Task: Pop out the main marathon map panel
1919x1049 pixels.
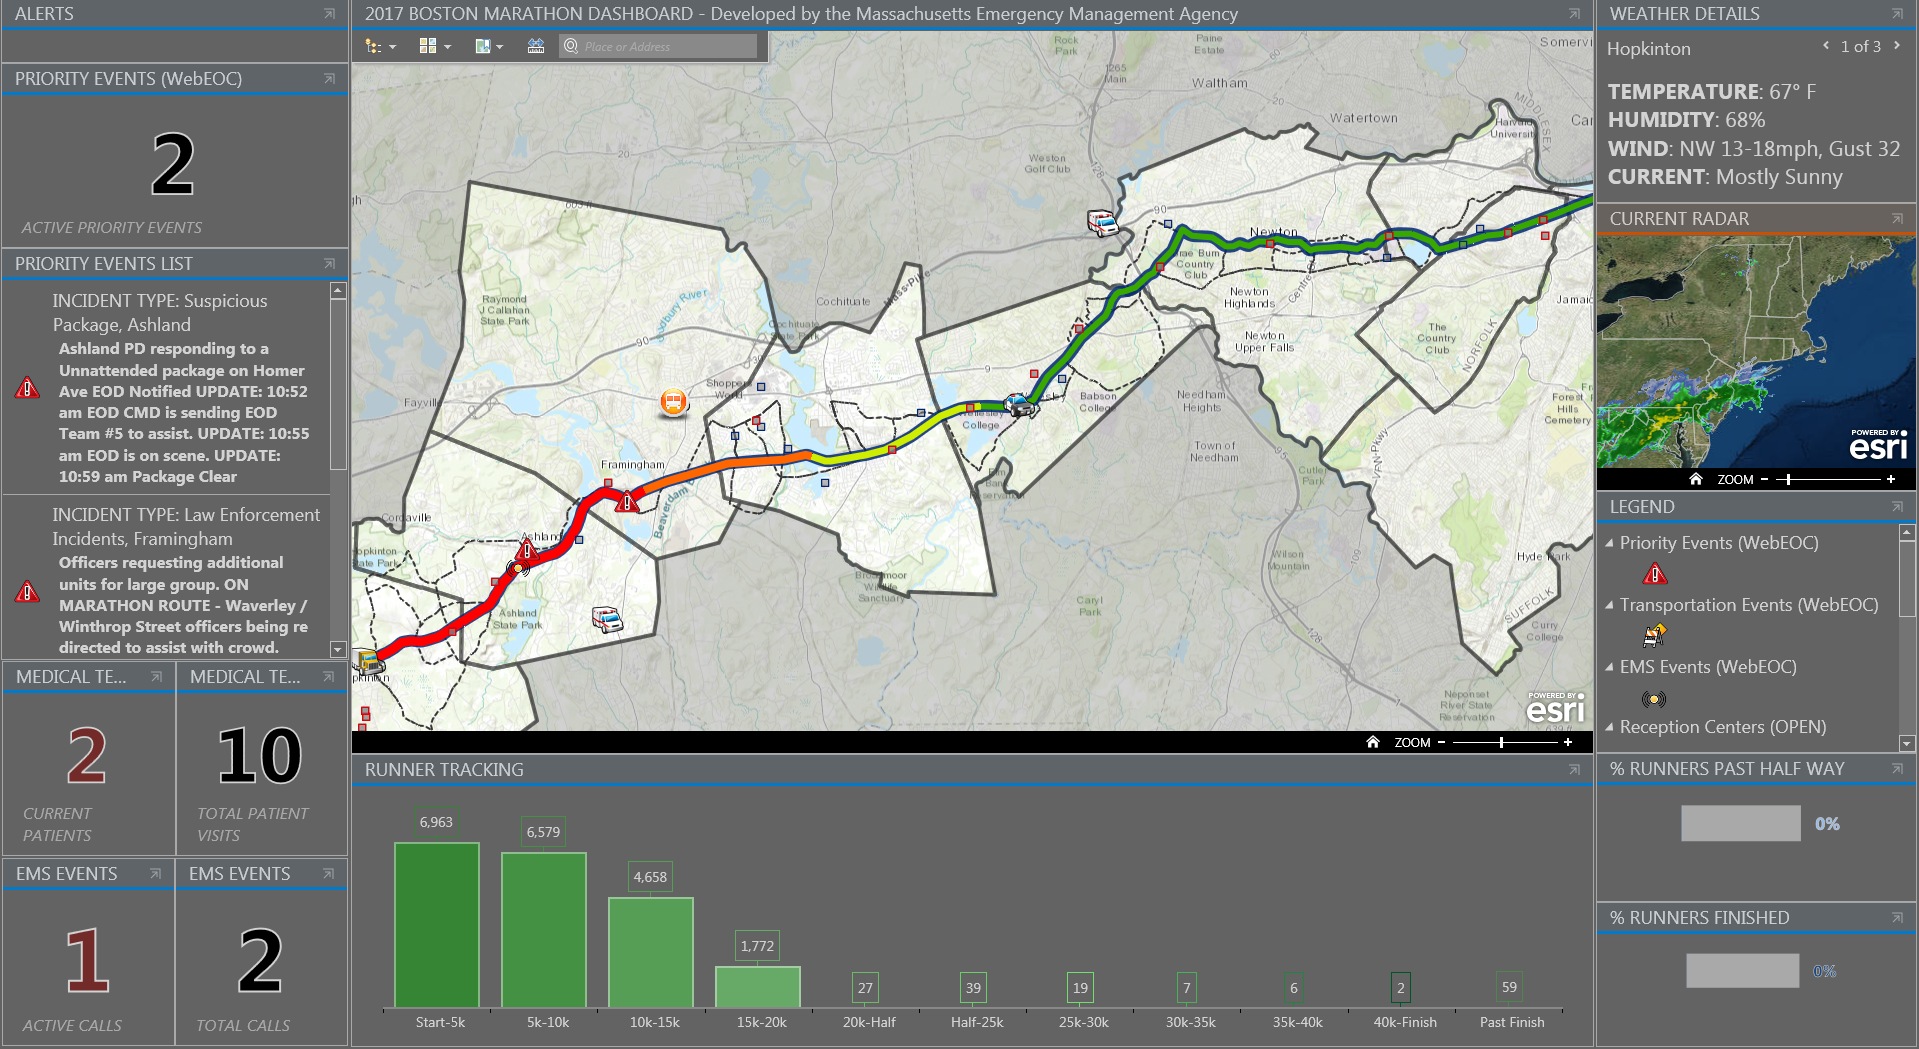Action: coord(1574,14)
